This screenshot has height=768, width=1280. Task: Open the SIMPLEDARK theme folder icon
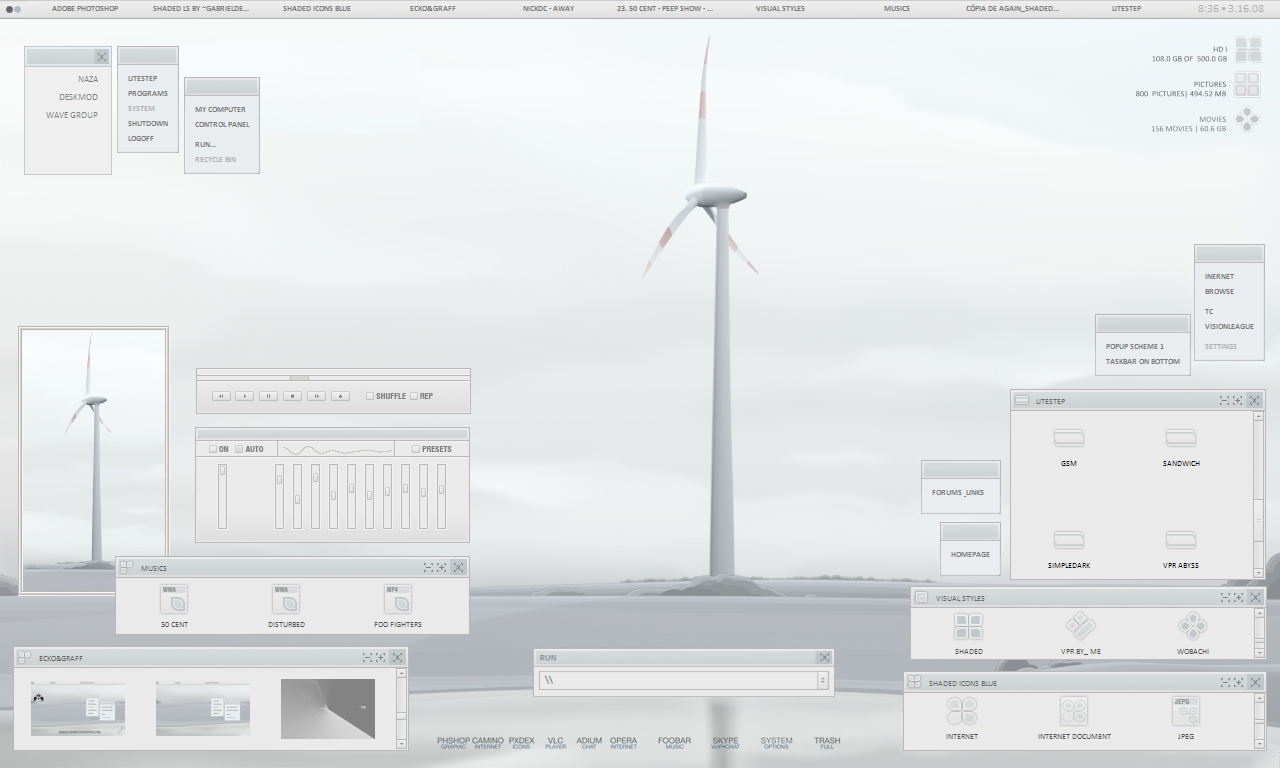(x=1069, y=540)
